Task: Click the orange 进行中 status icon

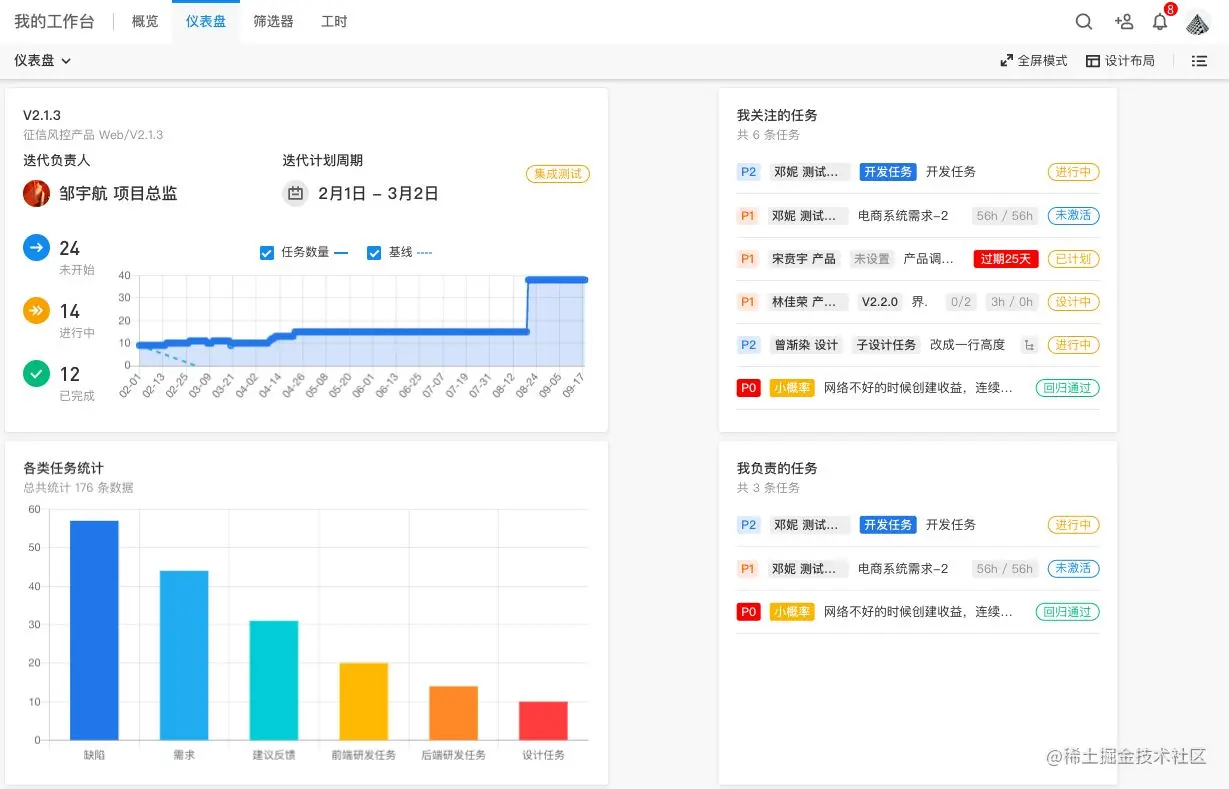Action: pyautogui.click(x=36, y=311)
